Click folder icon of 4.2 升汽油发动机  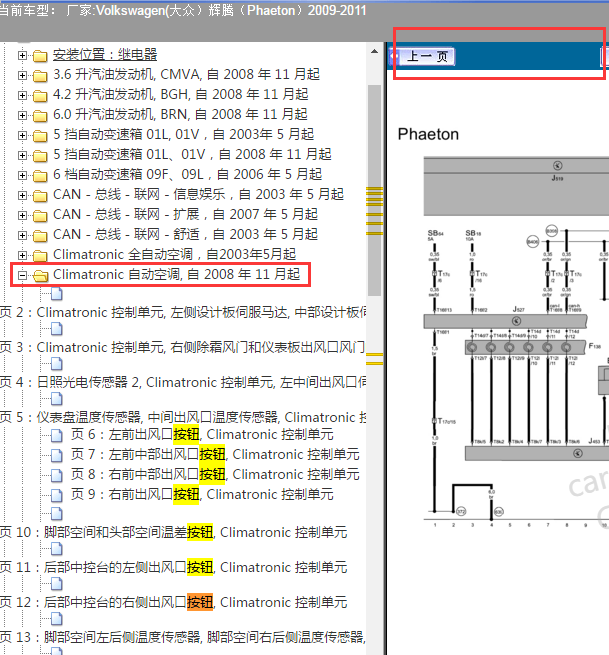[x=40, y=95]
